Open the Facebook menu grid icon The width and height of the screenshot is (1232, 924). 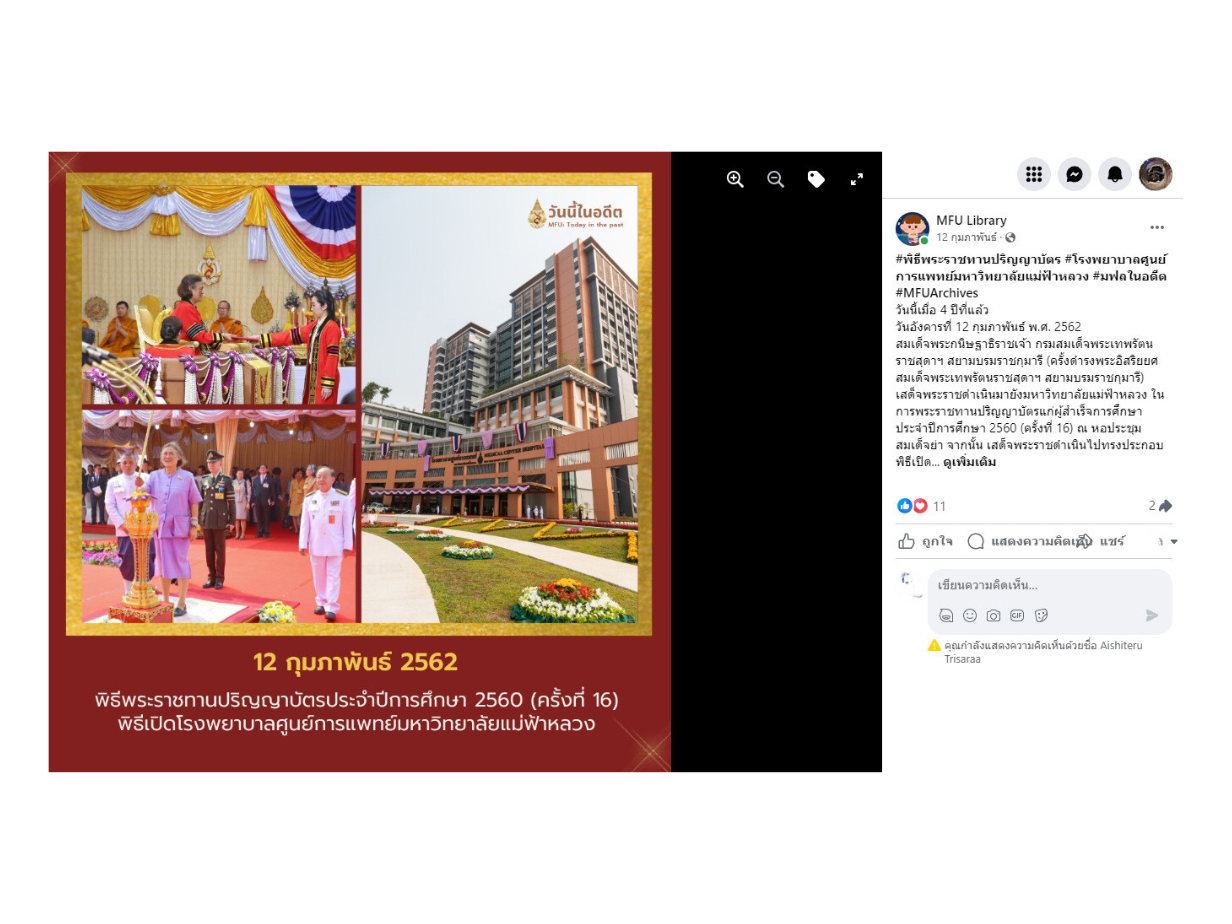(1034, 174)
